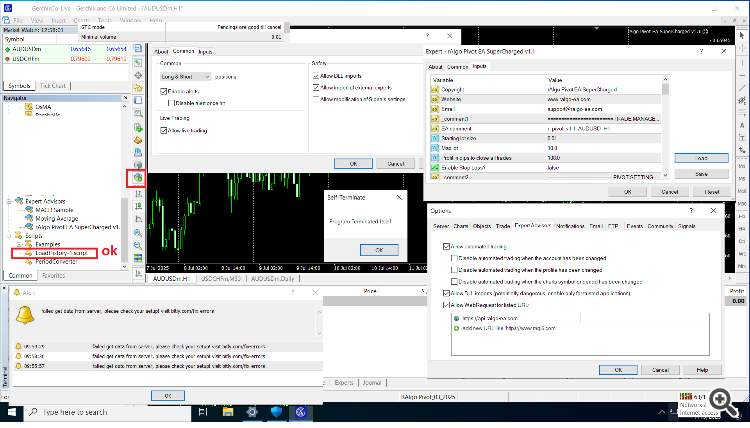Image resolution: width=750 pixels, height=428 pixels.
Task: Click Inputs list scroll down arrow
Action: 665,176
